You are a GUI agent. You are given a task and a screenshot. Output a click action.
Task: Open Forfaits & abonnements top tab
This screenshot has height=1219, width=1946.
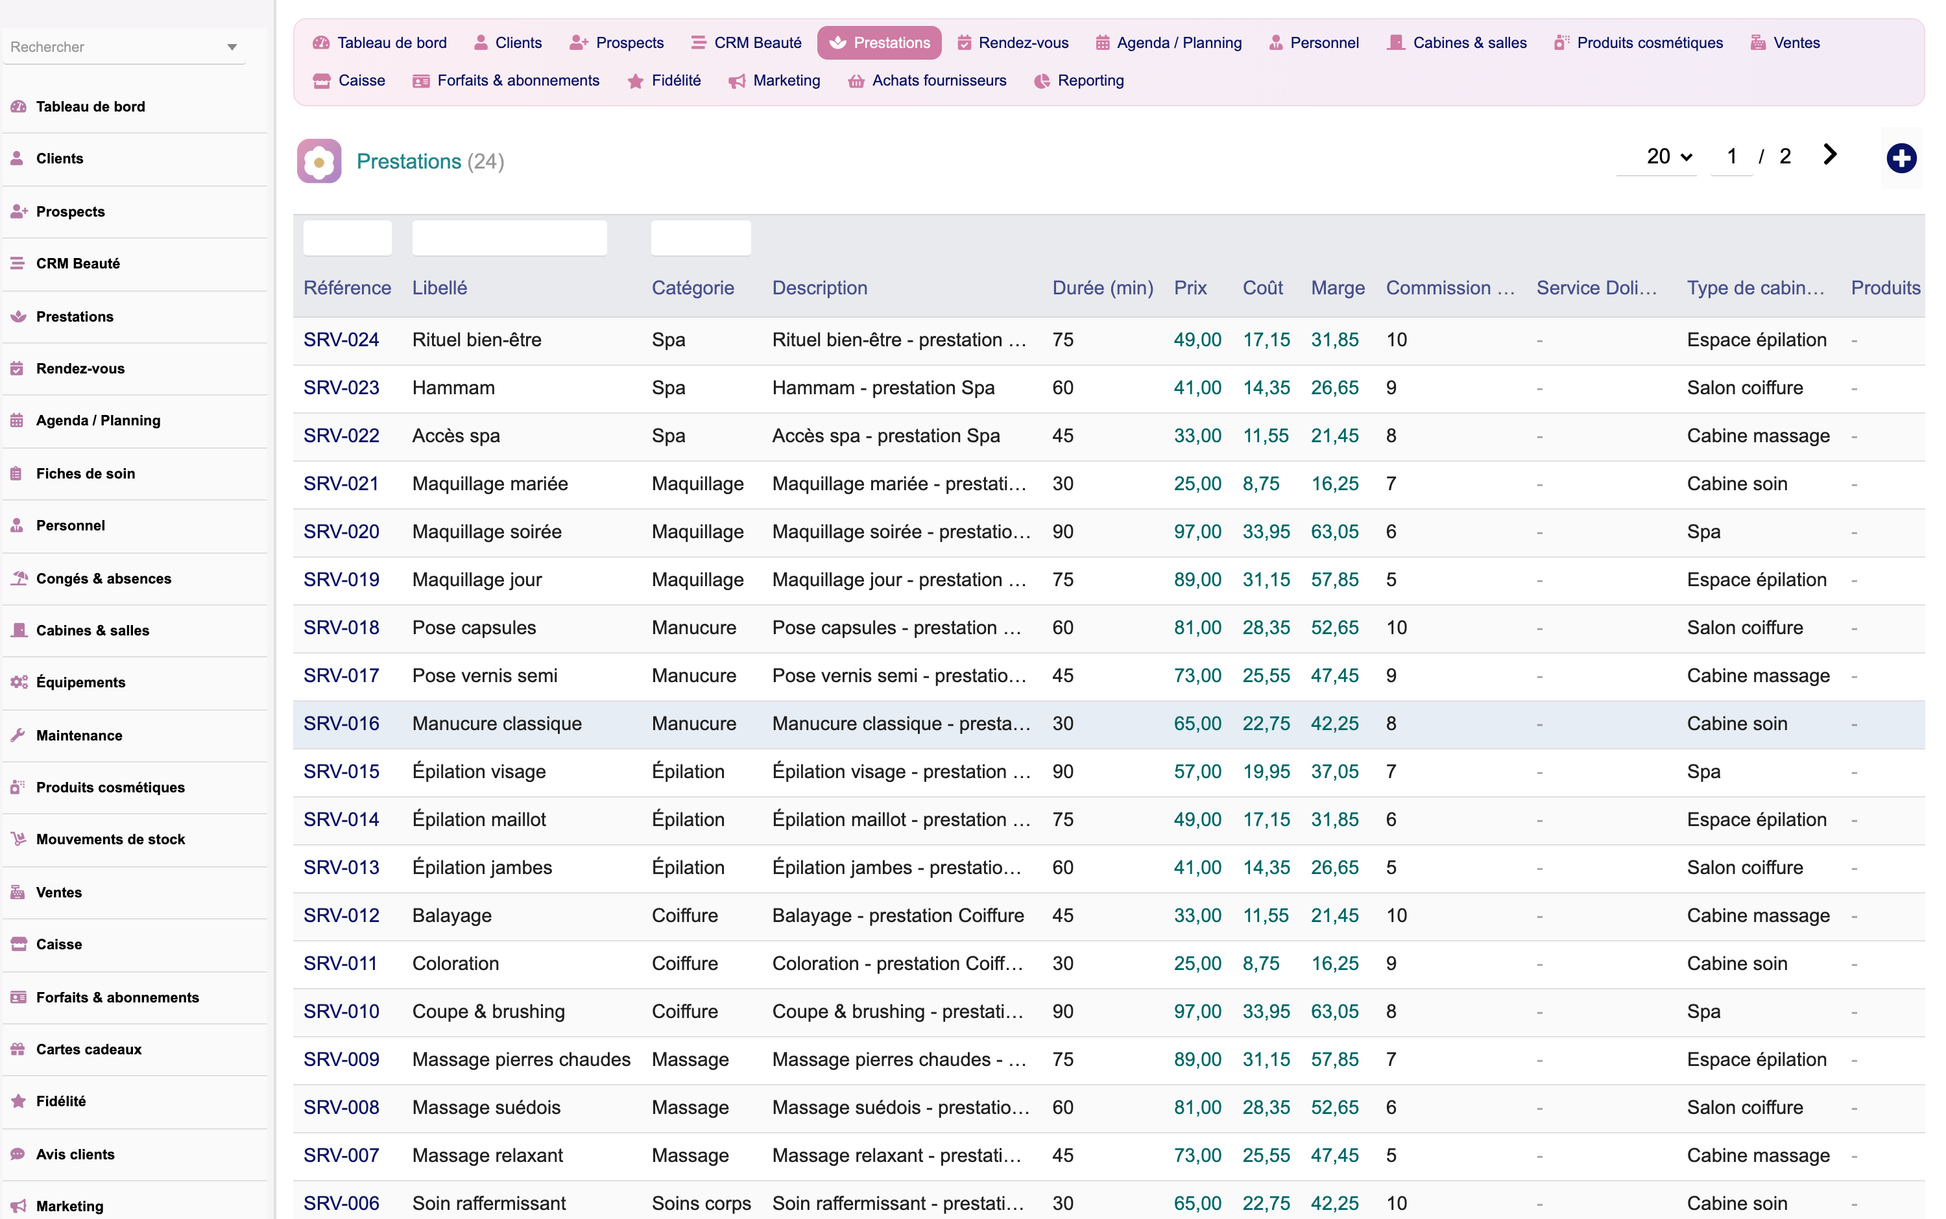click(506, 81)
